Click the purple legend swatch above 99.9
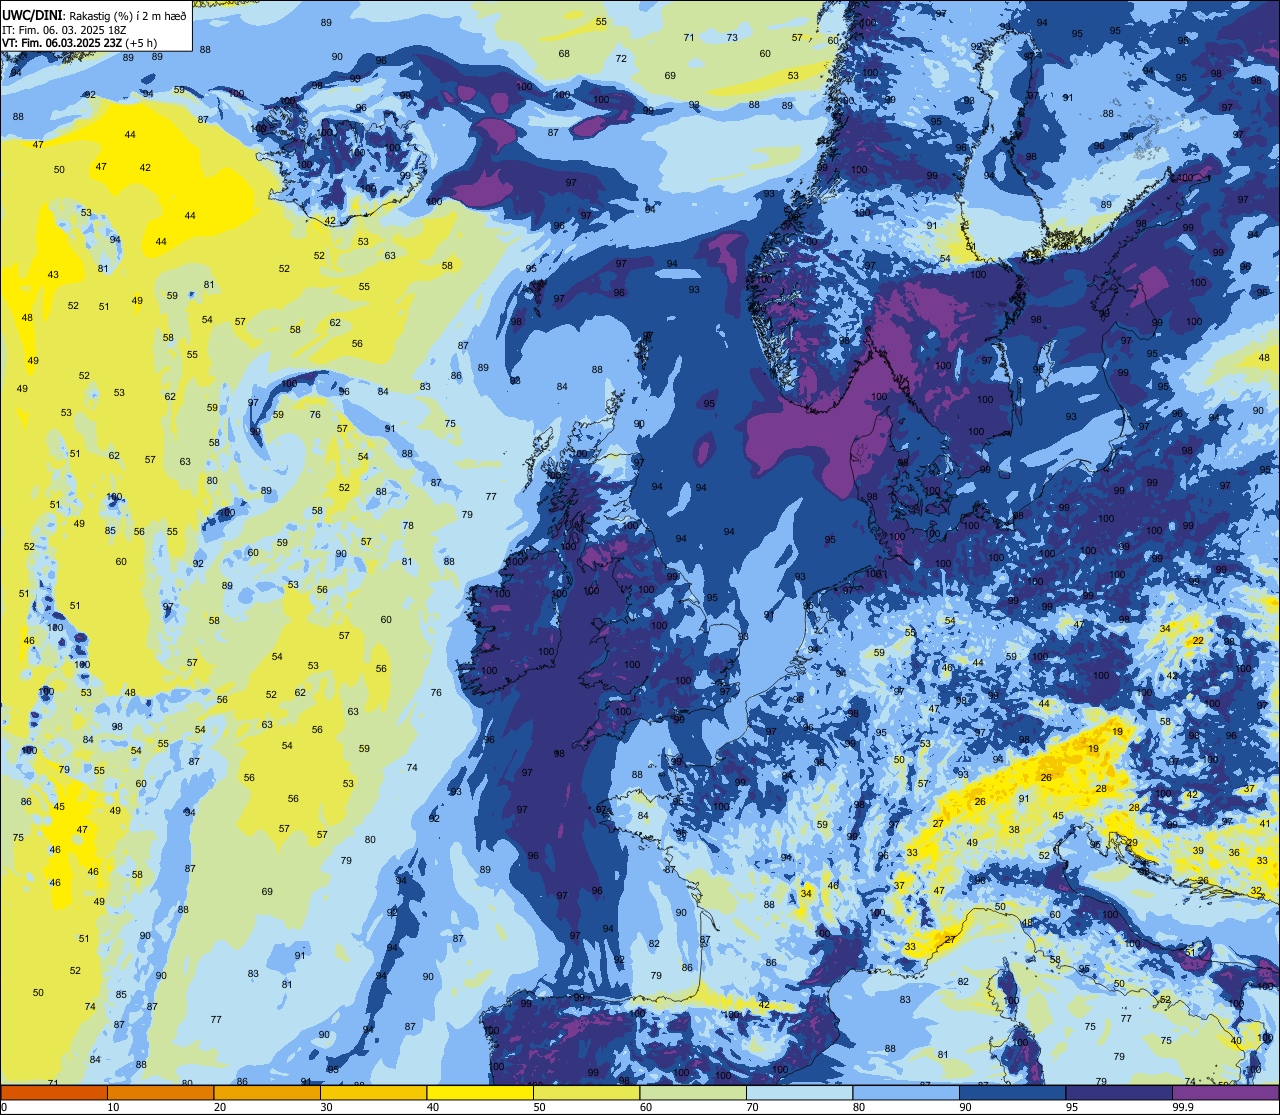 (x=1225, y=1092)
